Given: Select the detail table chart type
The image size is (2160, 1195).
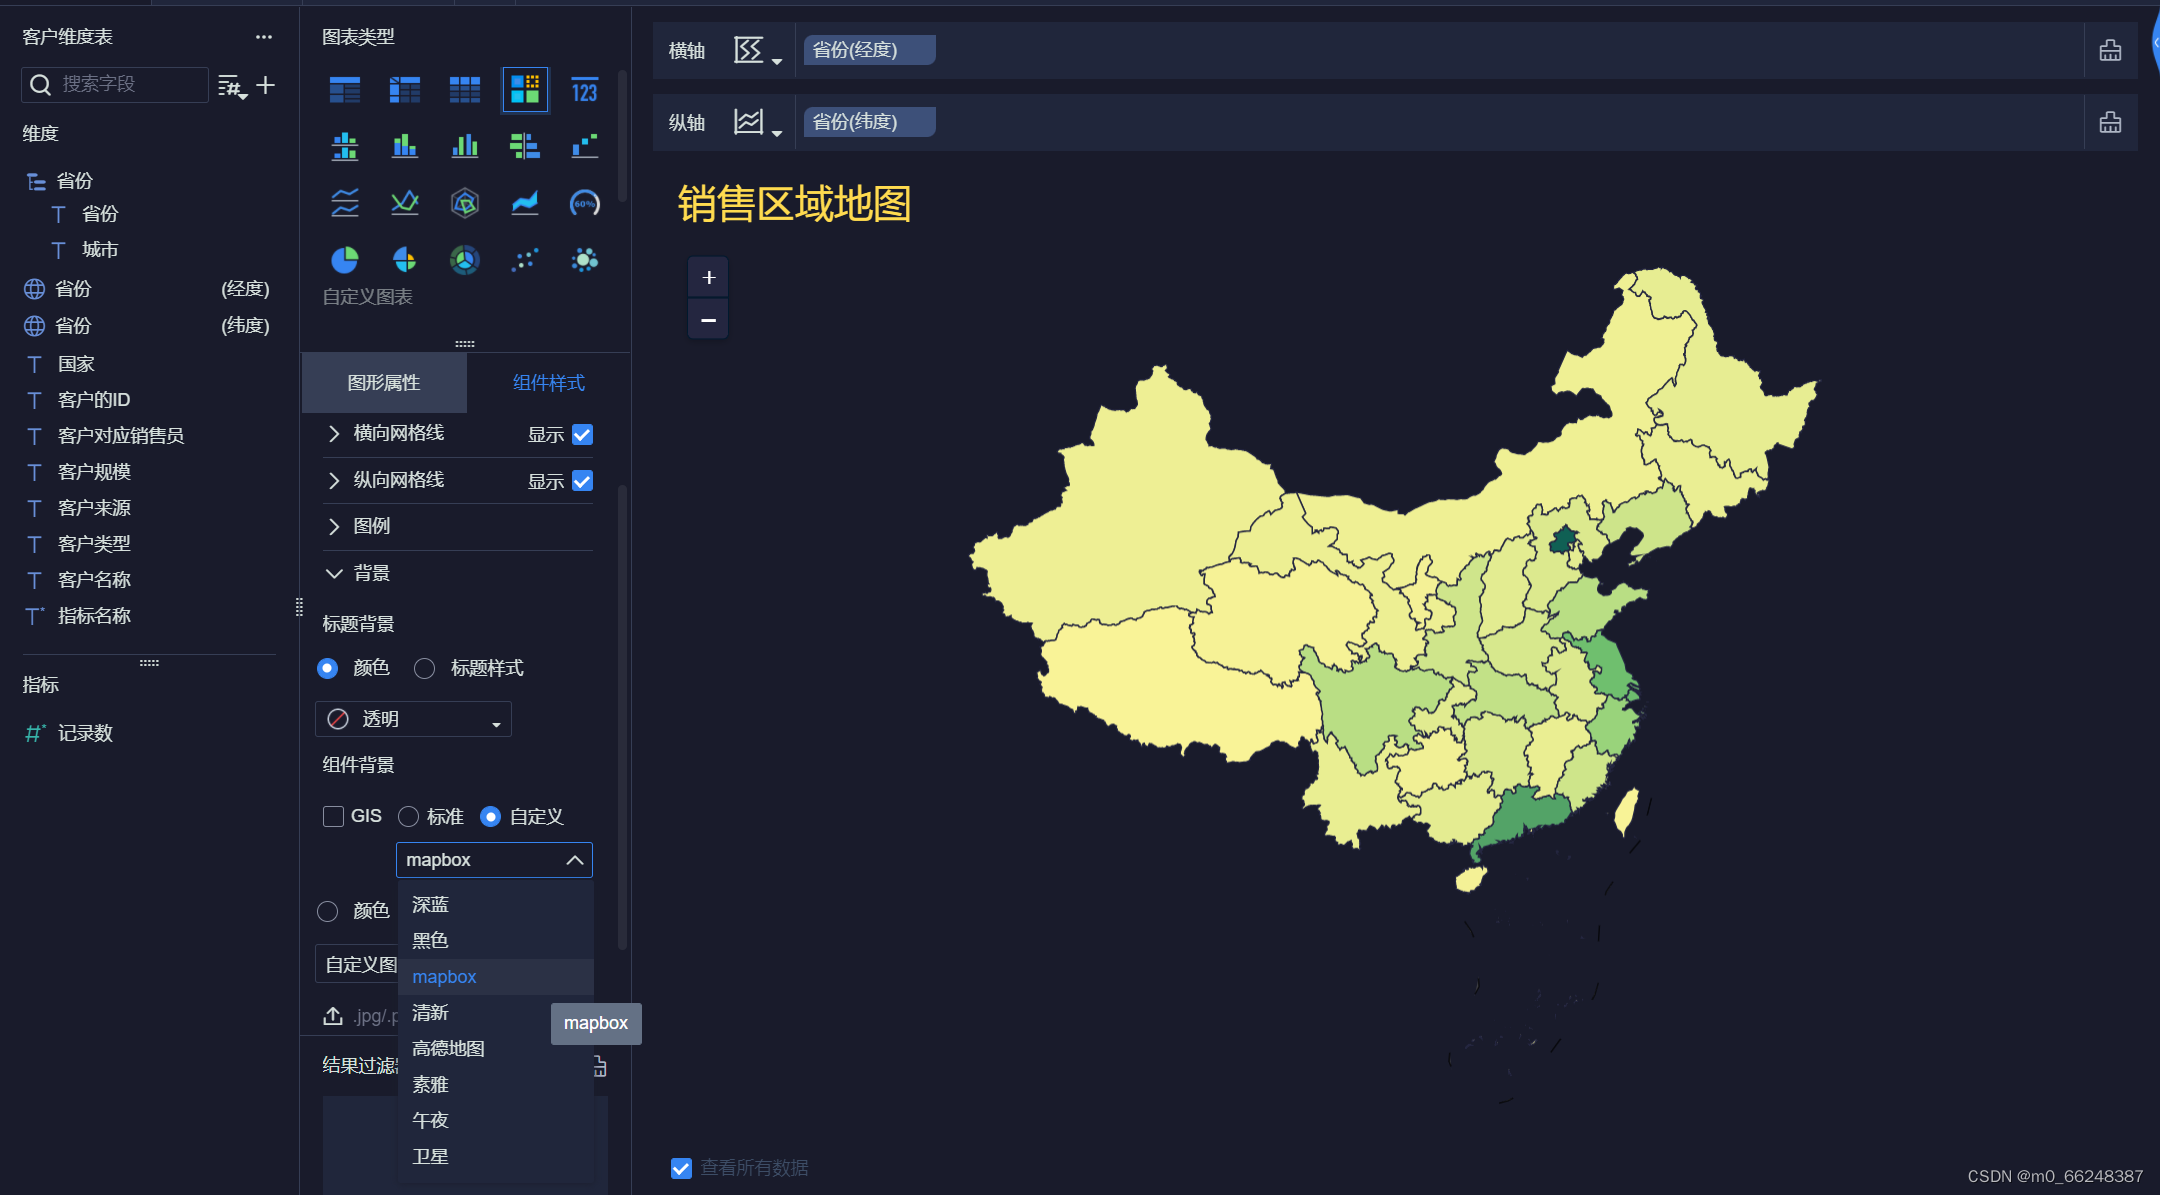Looking at the screenshot, I should [465, 90].
